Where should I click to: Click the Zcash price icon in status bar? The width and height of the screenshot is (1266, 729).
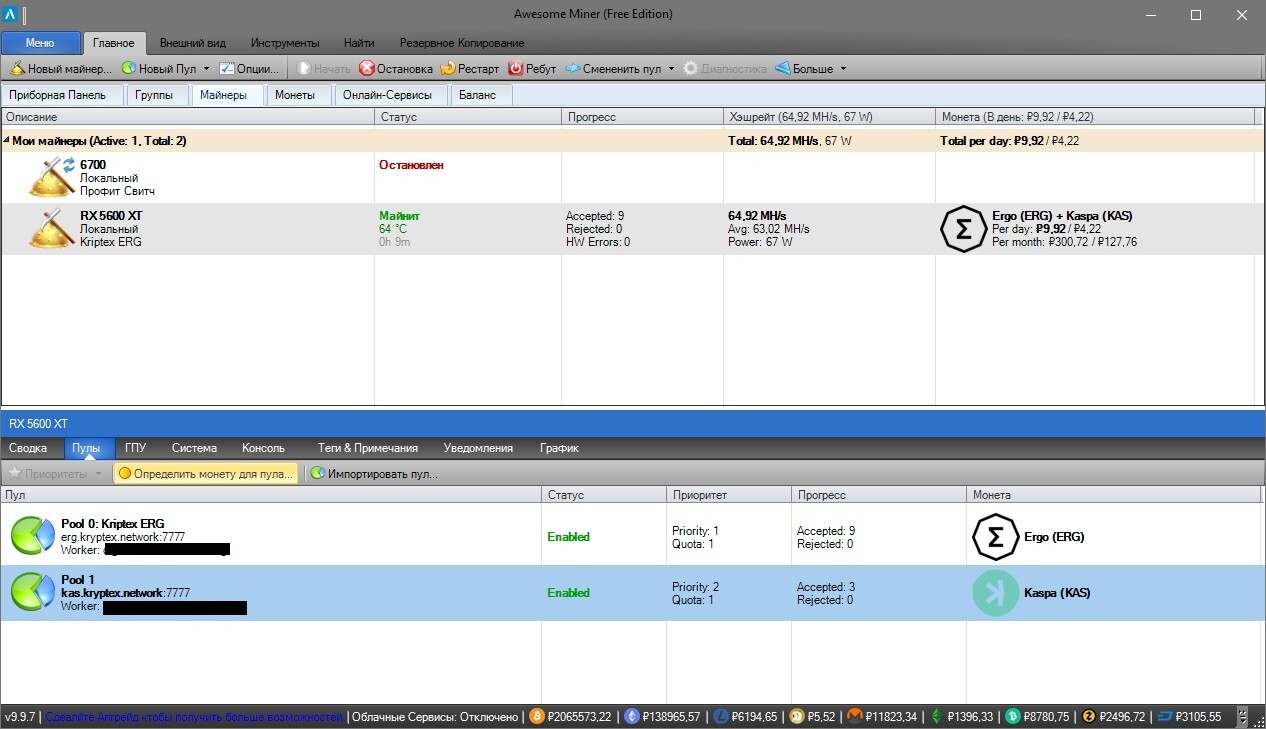[1089, 716]
